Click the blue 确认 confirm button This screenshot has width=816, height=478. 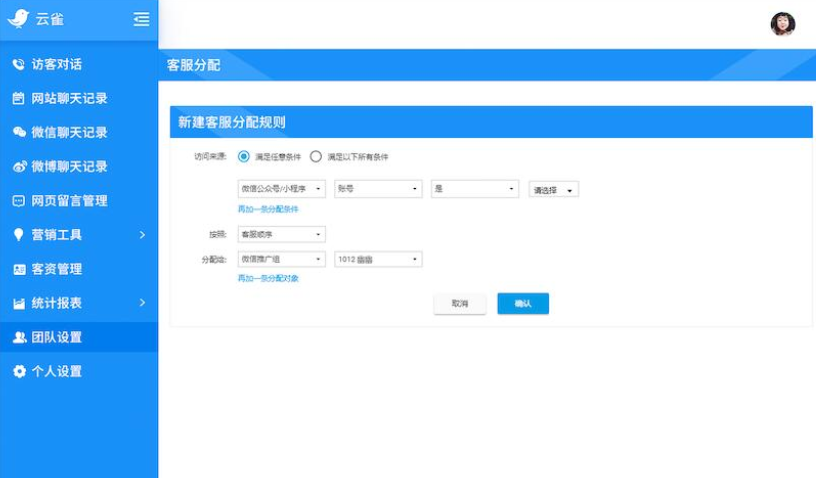point(523,304)
